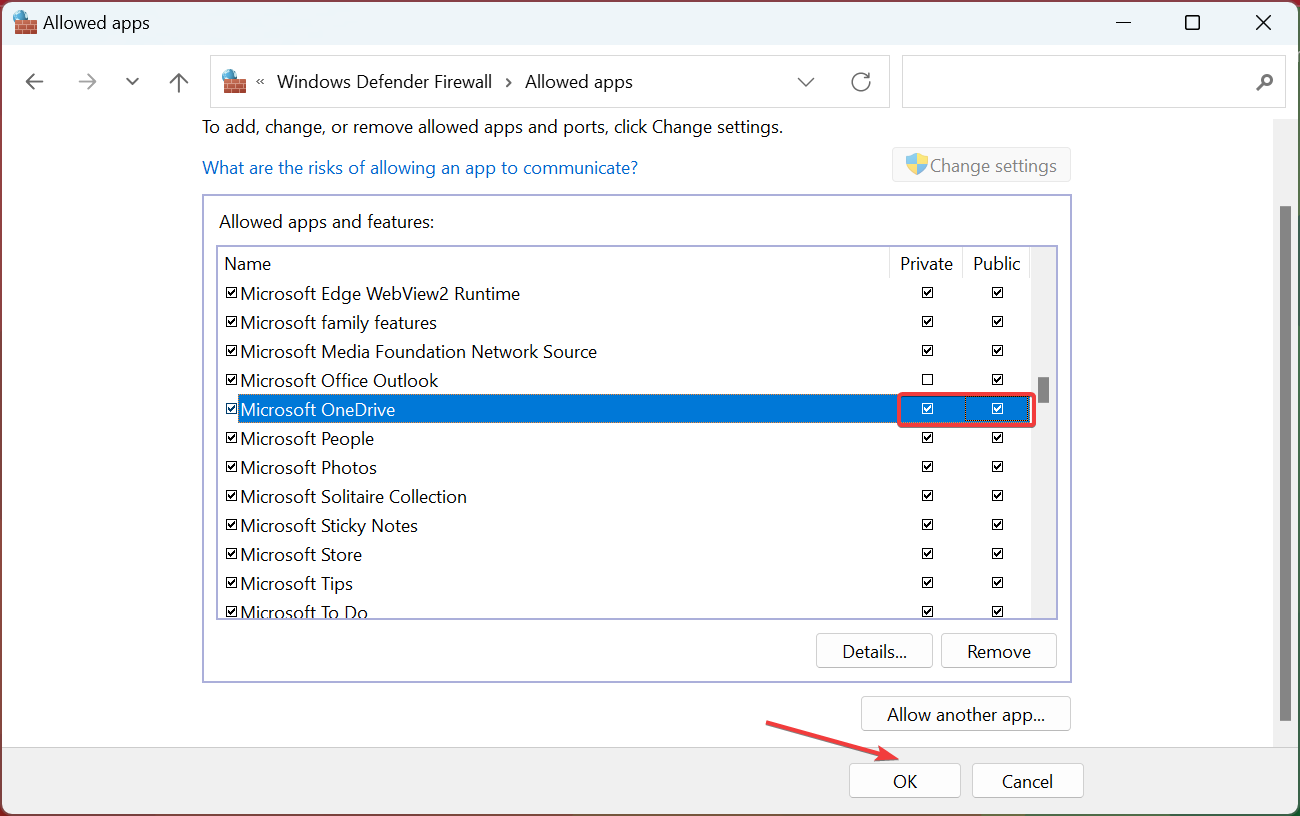Minimize the Allowed apps window
Image resolution: width=1300 pixels, height=816 pixels.
coord(1126,22)
